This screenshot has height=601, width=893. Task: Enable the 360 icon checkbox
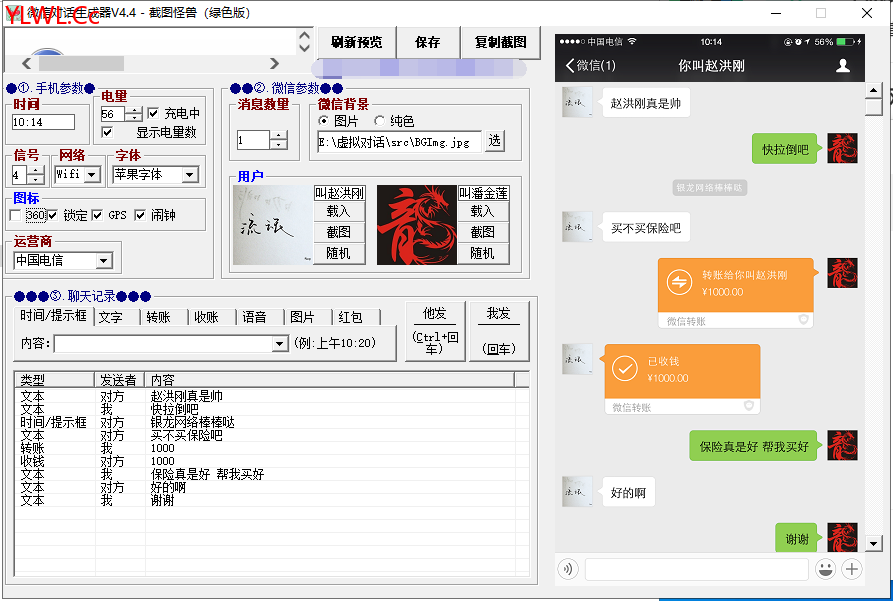tap(15, 215)
